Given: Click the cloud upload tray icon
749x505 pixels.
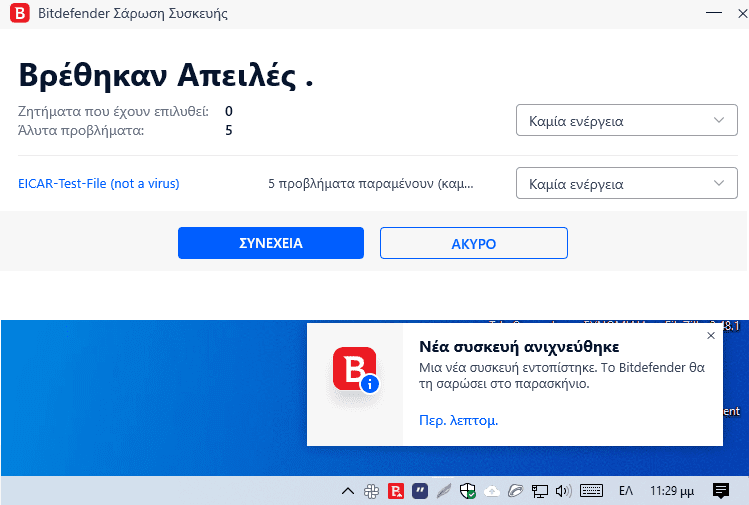Looking at the screenshot, I should 492,491.
